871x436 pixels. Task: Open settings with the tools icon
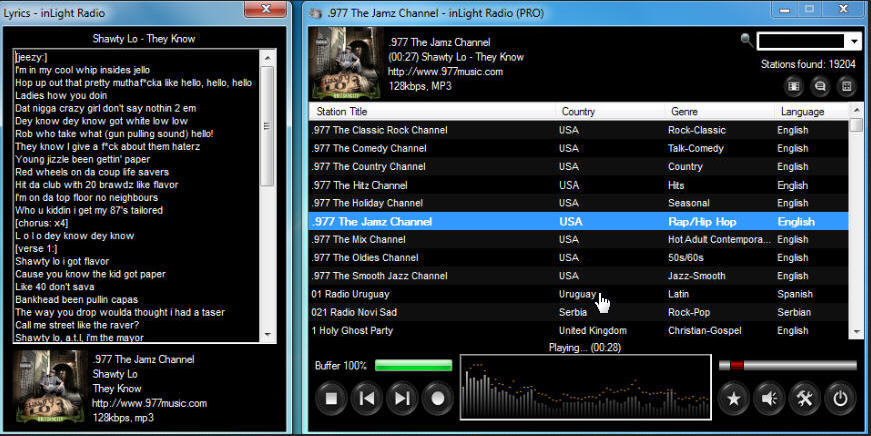click(804, 399)
